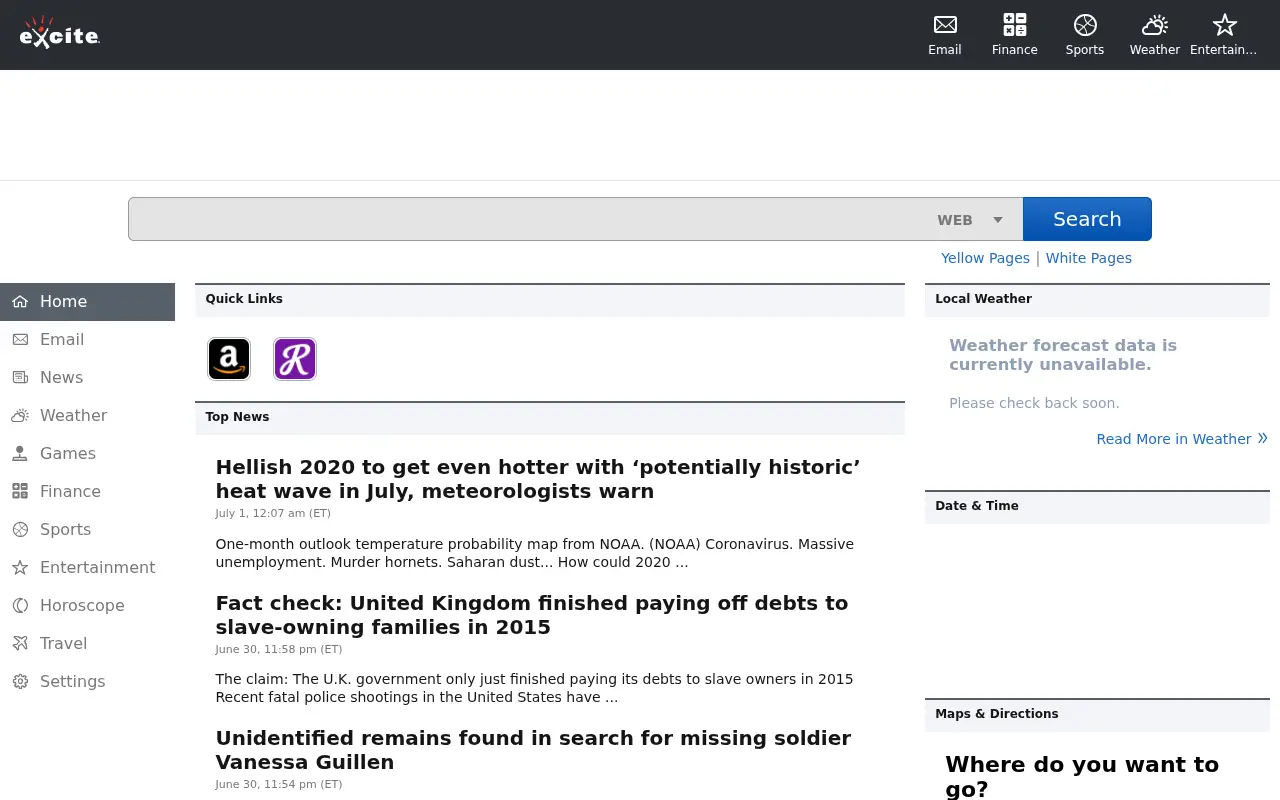
Task: Open the United Kingdom debts fact check headline
Action: click(532, 615)
